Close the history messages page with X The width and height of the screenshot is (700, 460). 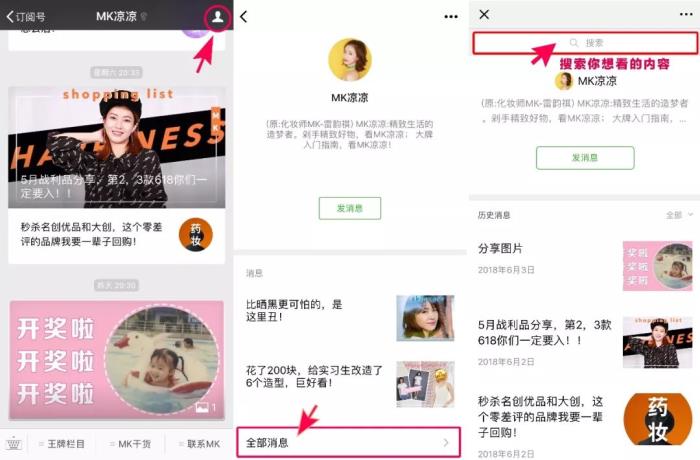[484, 14]
